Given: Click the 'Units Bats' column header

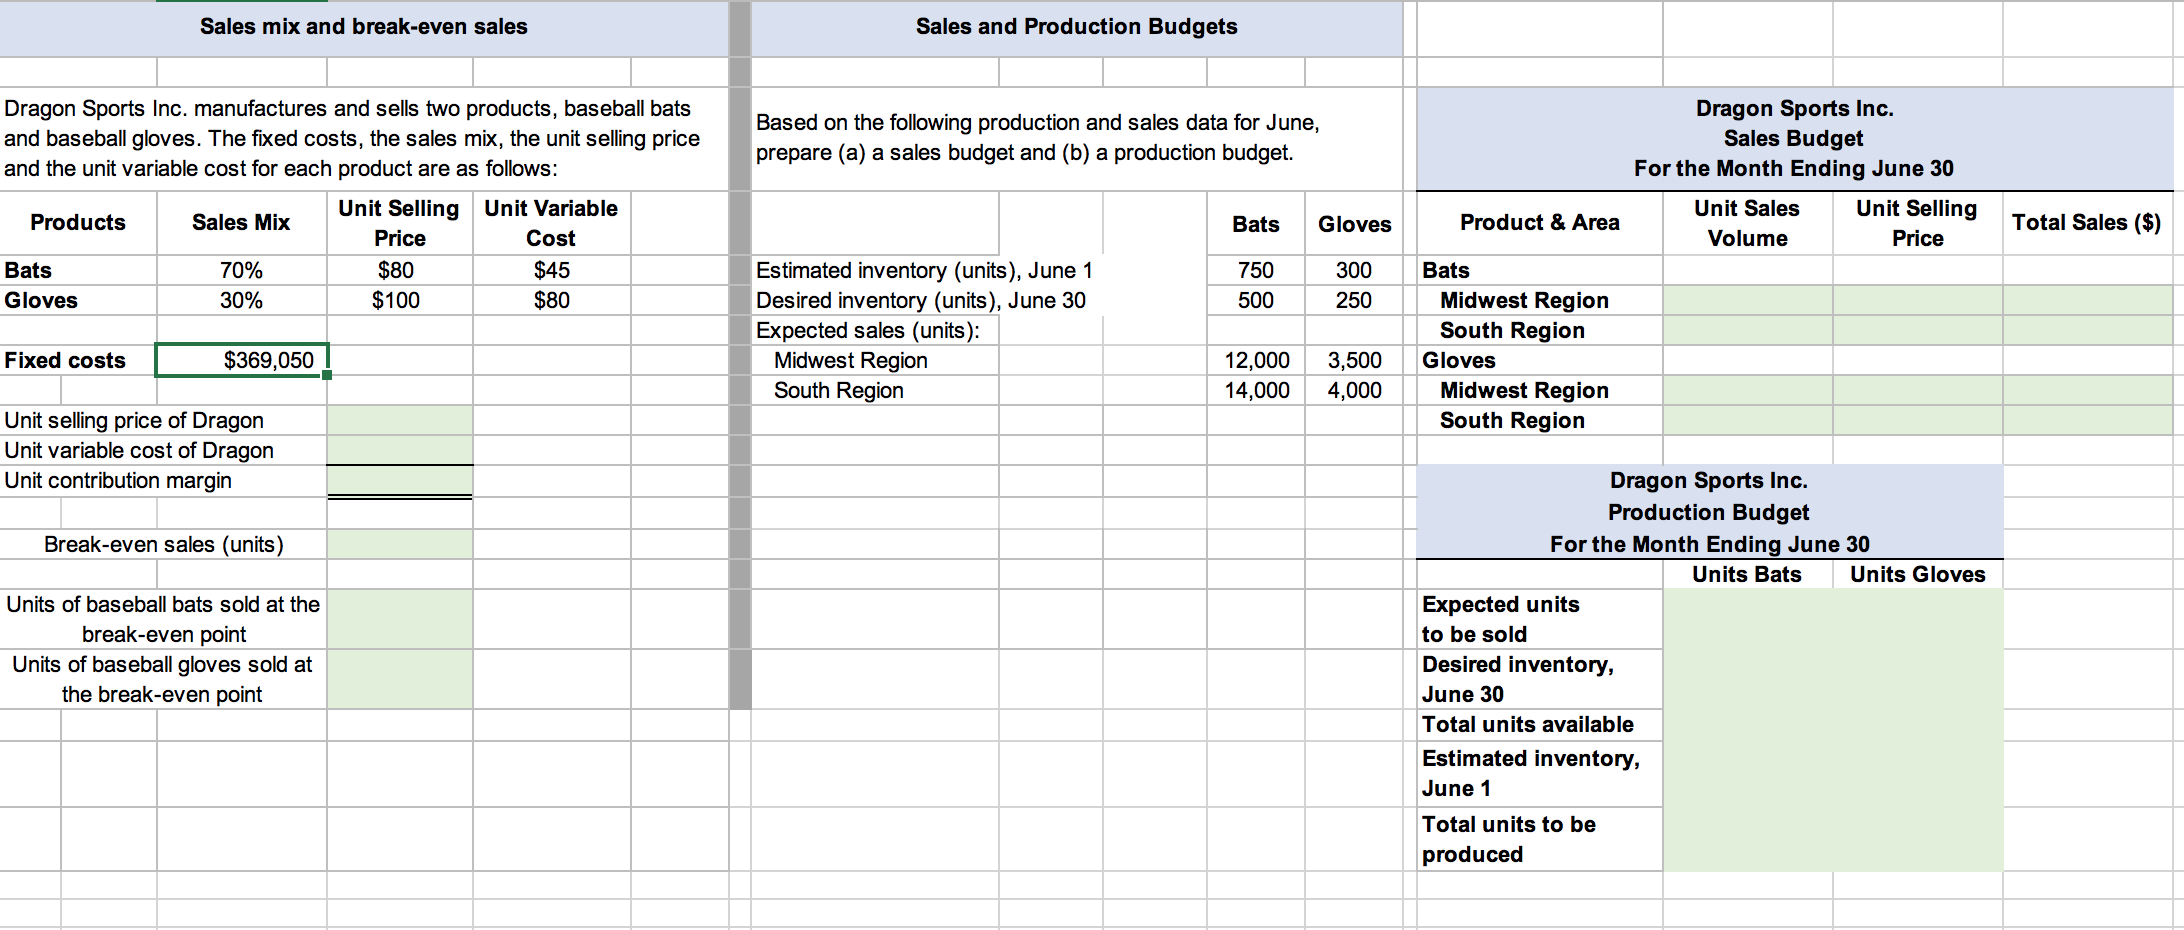Looking at the screenshot, I should (x=1748, y=574).
